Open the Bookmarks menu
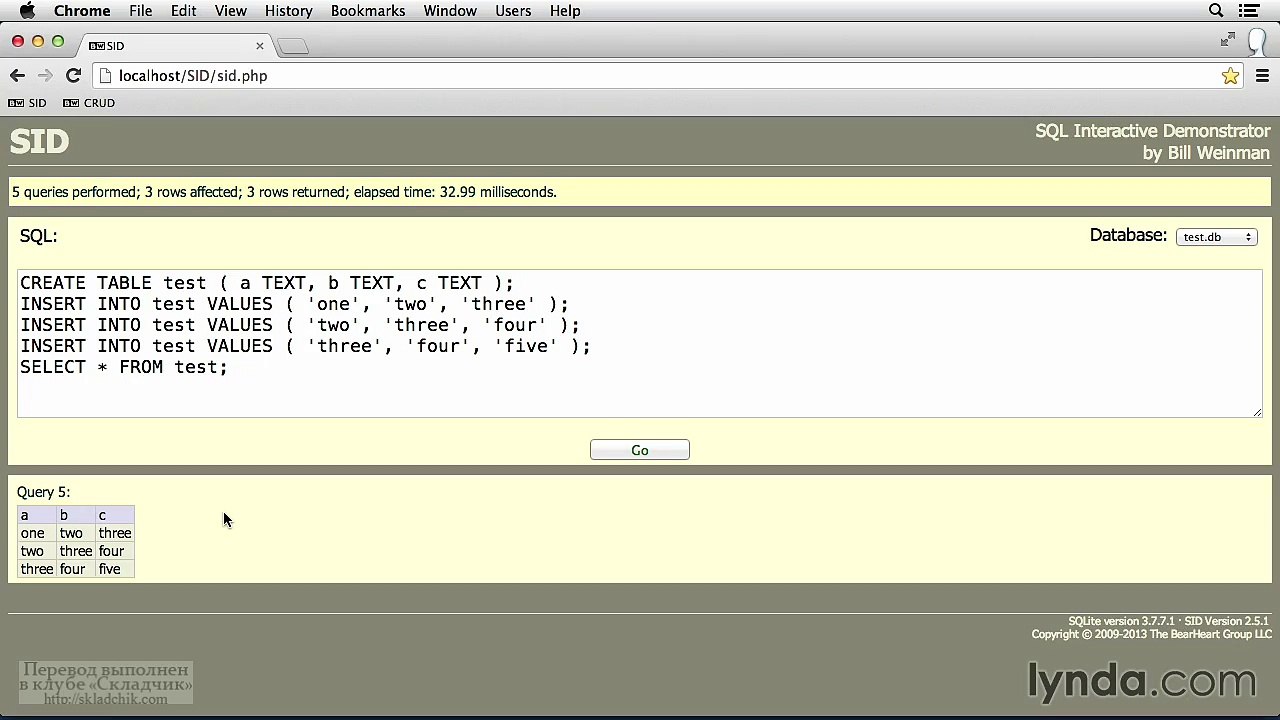 click(x=368, y=11)
